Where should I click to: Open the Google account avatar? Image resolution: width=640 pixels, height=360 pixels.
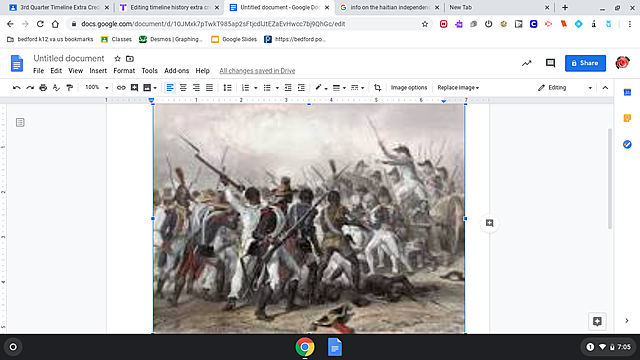point(622,63)
